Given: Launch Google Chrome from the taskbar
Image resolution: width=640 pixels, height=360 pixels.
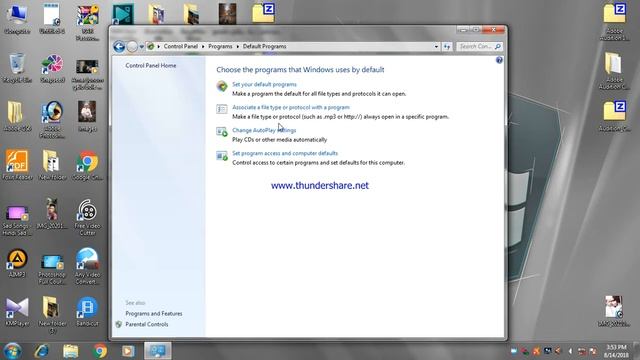Looking at the screenshot, I should click(x=100, y=351).
